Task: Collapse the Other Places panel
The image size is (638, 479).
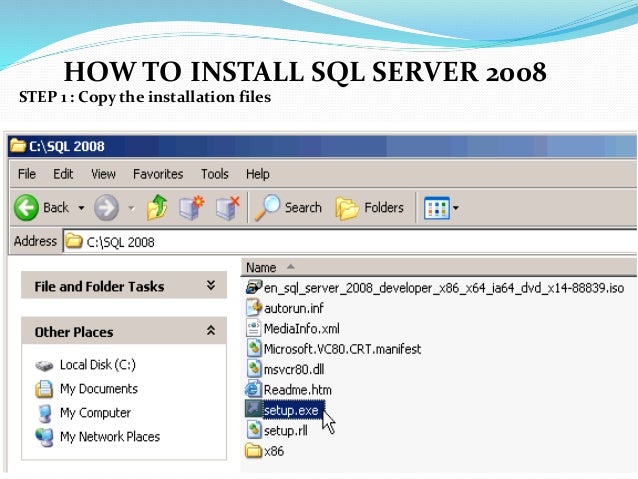Action: click(211, 330)
